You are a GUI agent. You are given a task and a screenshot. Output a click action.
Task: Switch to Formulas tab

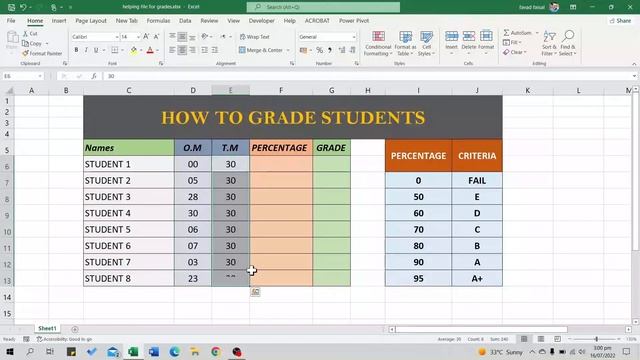pos(158,20)
